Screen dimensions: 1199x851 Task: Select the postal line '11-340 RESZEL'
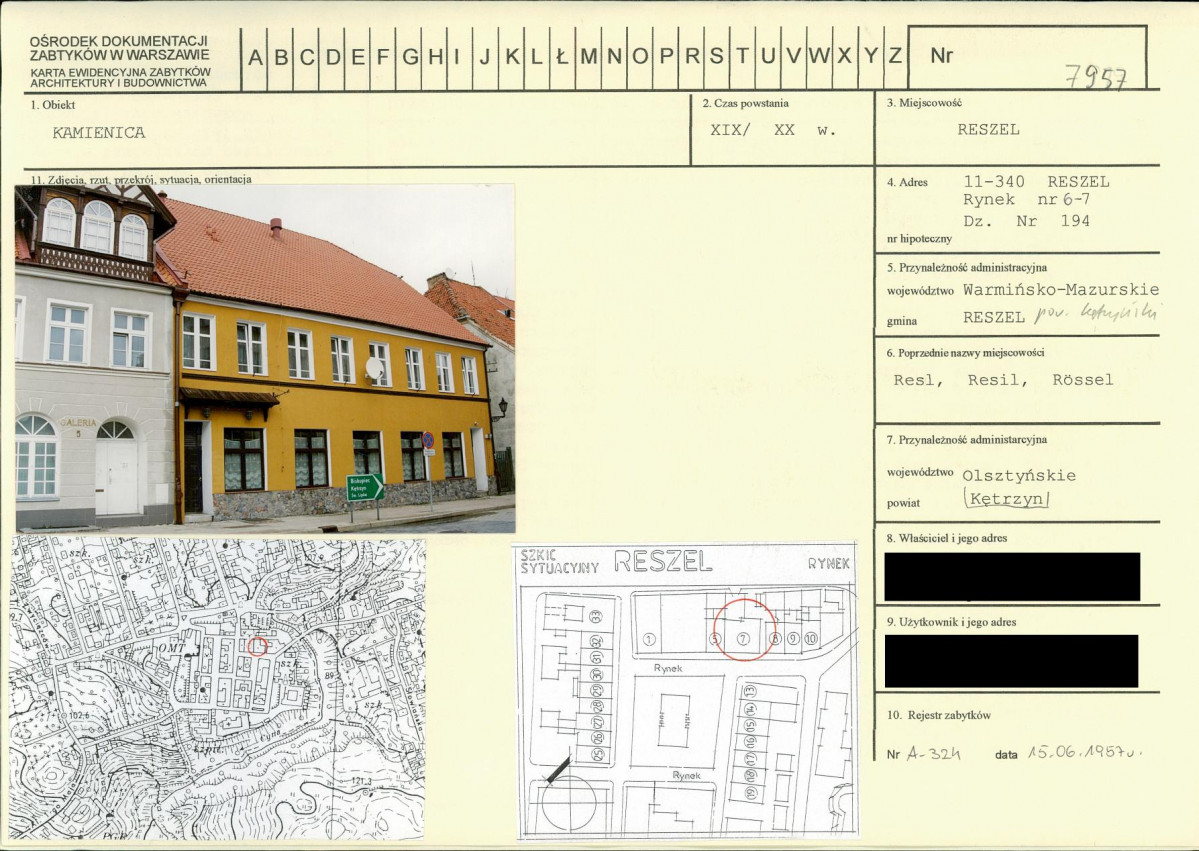[x=1036, y=182]
